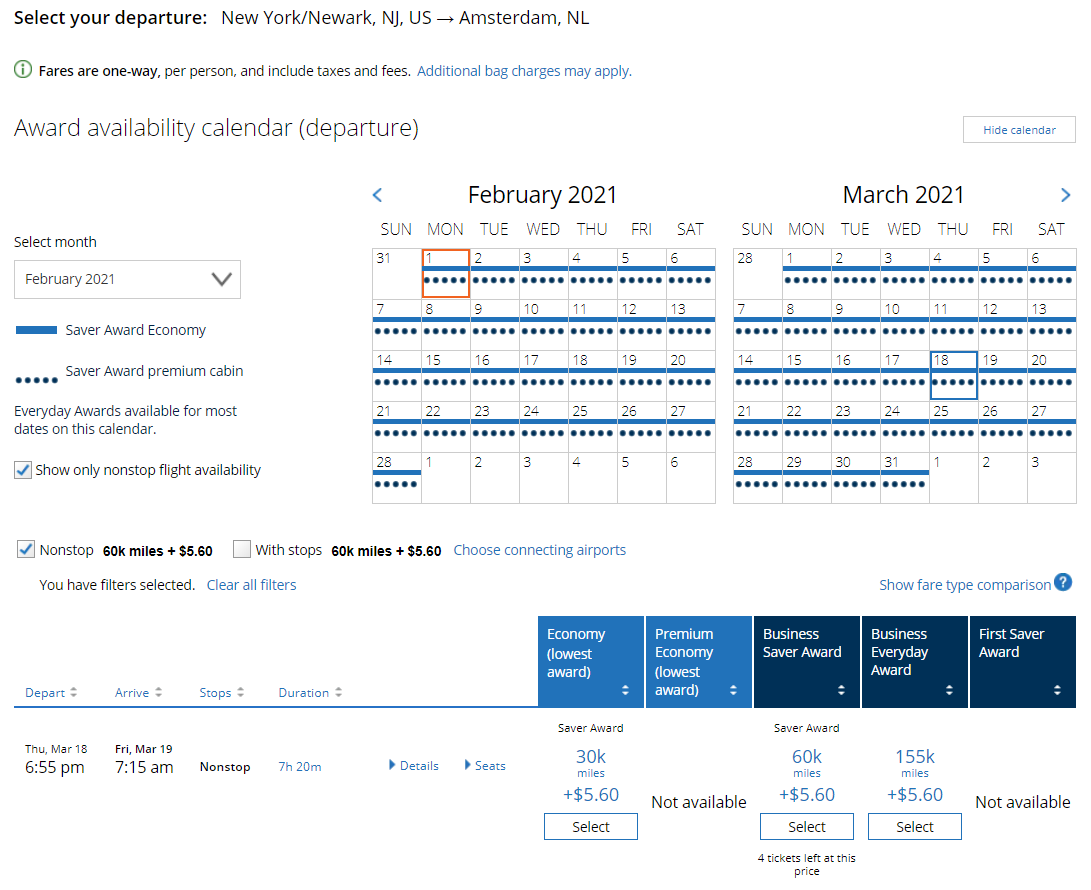Go to next month with right chevron

(x=1065, y=195)
